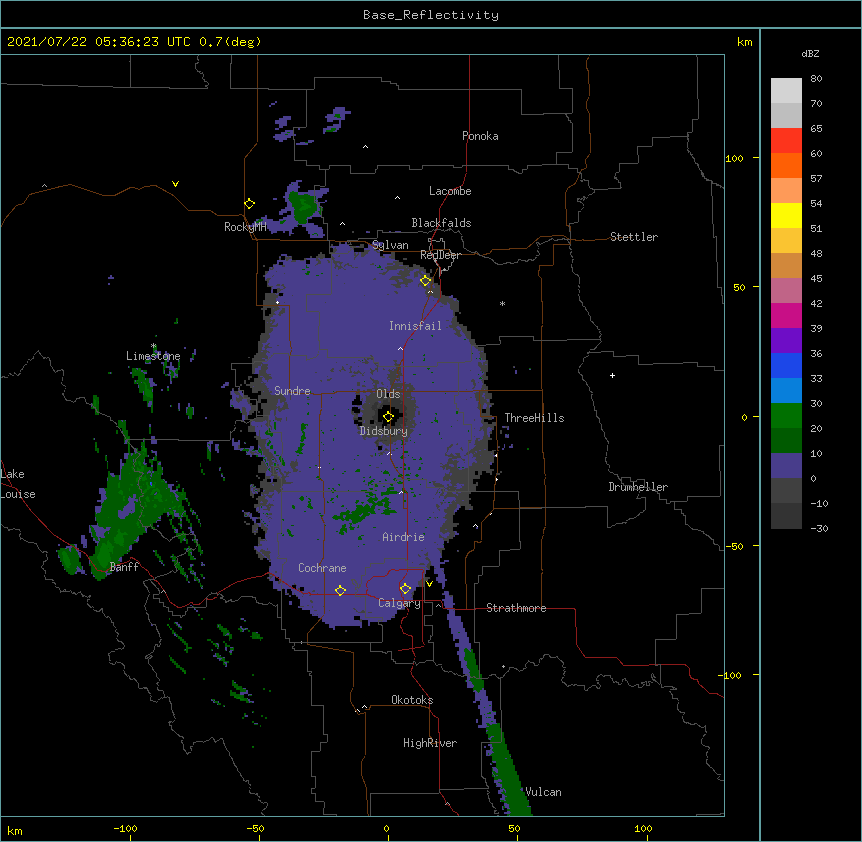Viewport: 862px width, 842px height.
Task: Click the green echo north of RockyMH label
Action: click(x=303, y=206)
